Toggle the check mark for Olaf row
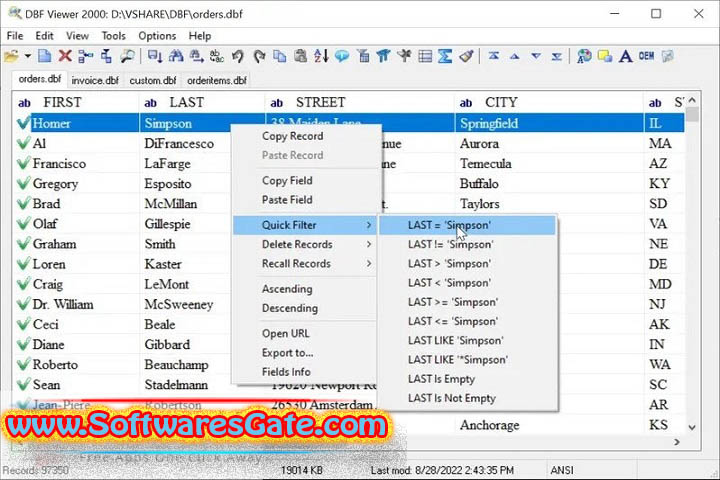Viewport: 720px width, 480px height. click(23, 224)
